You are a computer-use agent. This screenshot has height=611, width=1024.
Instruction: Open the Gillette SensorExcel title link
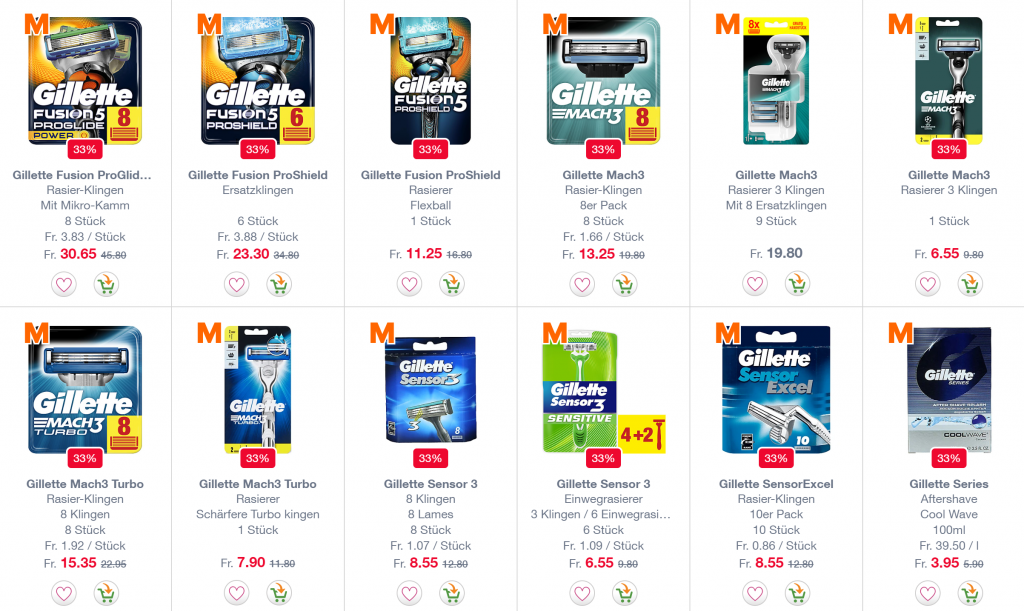776,484
